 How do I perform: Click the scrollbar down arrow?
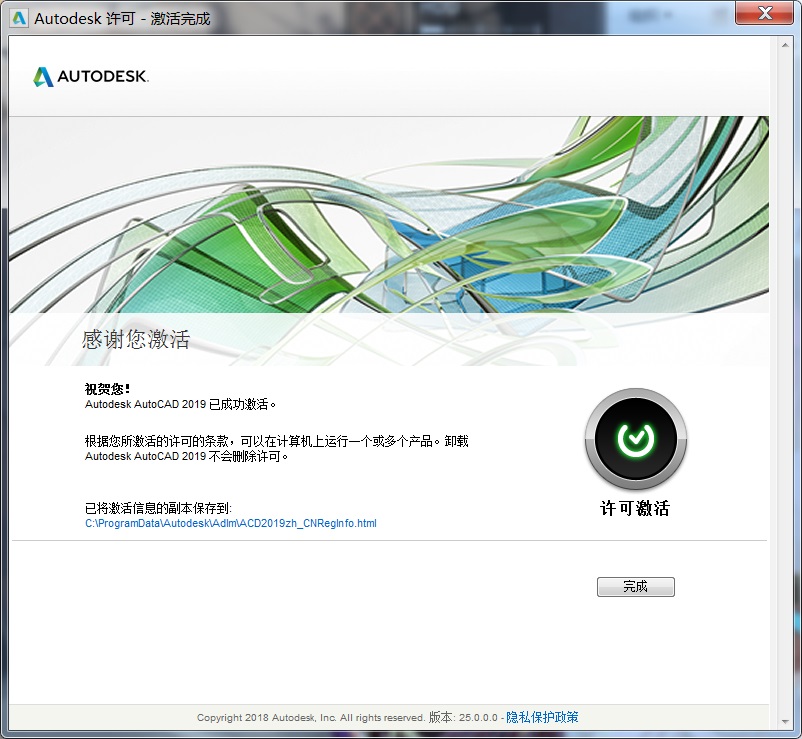click(785, 722)
